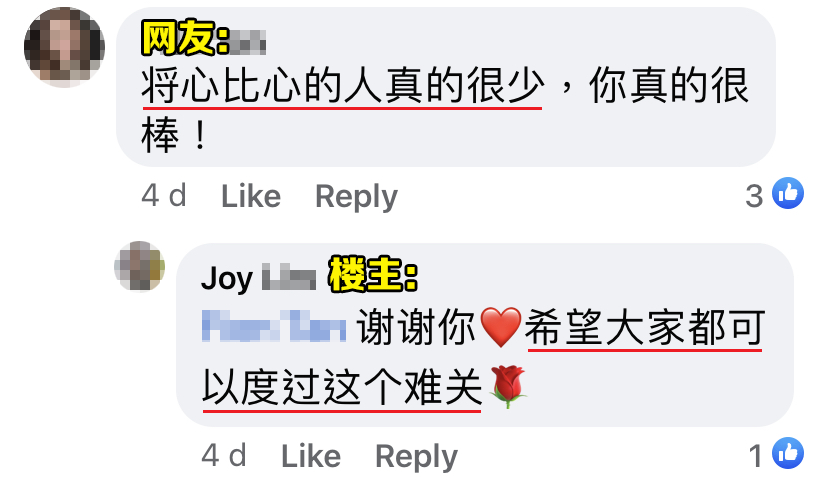The height and width of the screenshot is (482, 828).
Task: Open the thumbs-up reaction icon on top comment
Action: tap(788, 193)
